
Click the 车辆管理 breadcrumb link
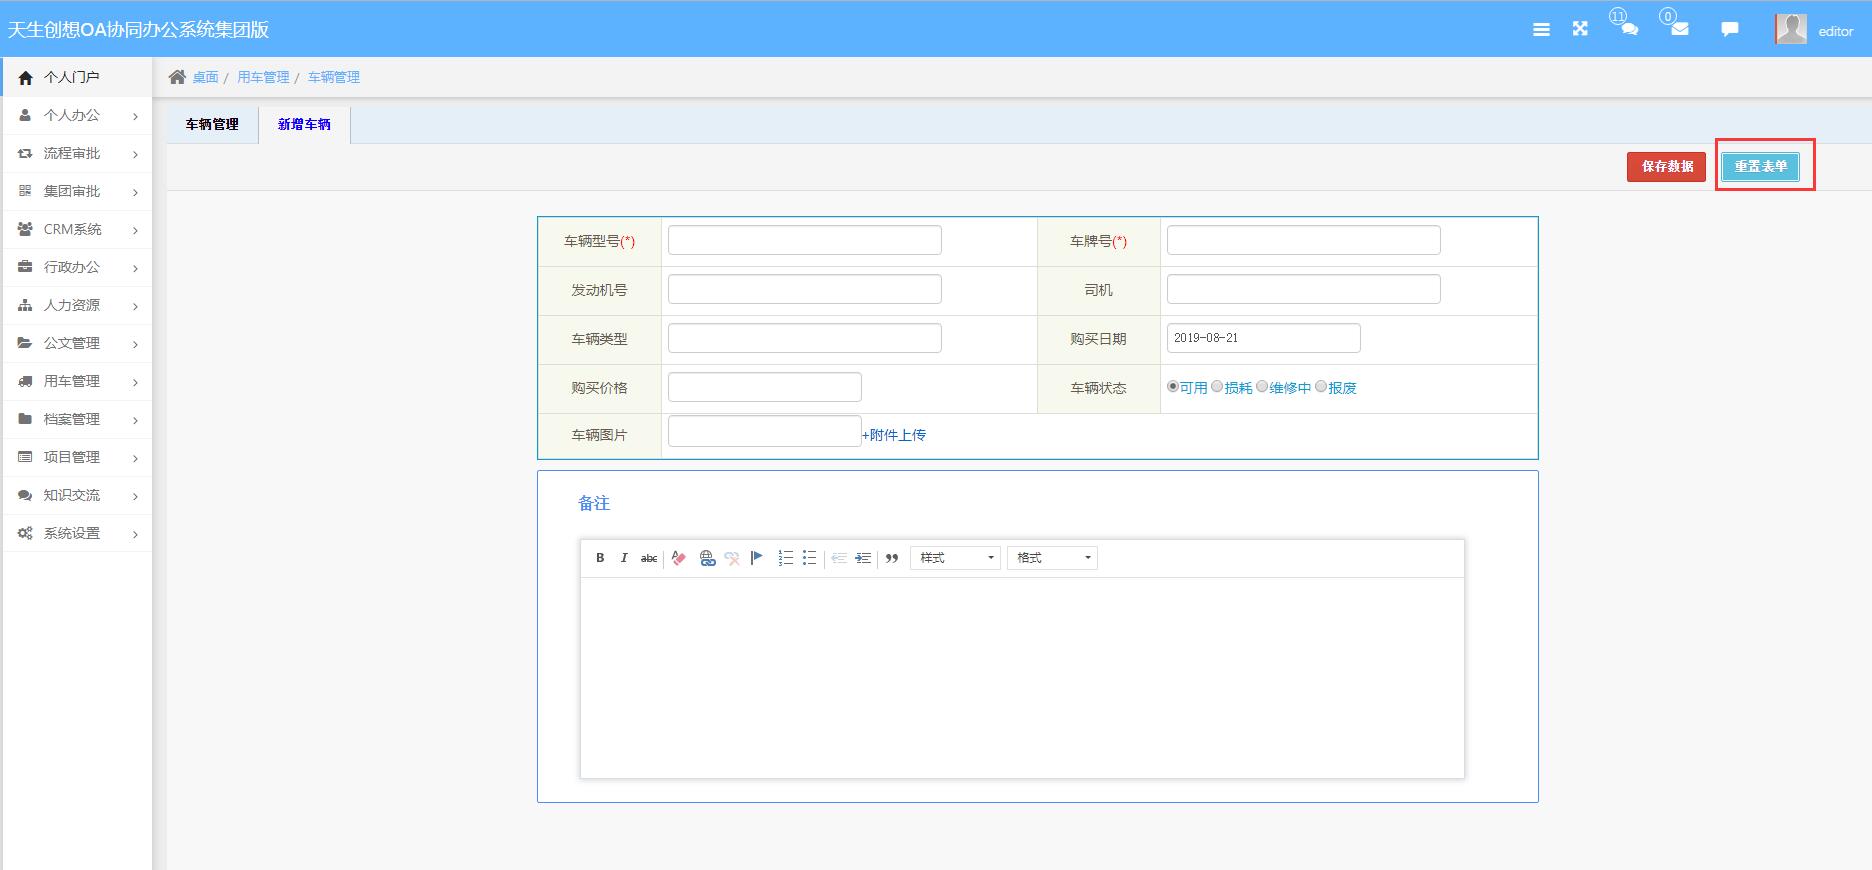coord(334,77)
